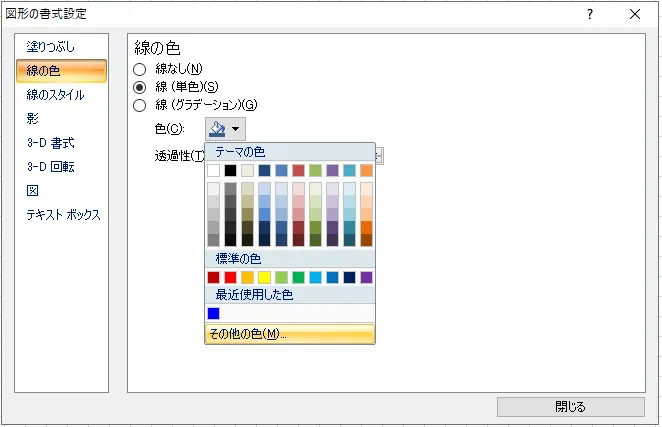Pick orange in the top theme colors row

[x=366, y=170]
